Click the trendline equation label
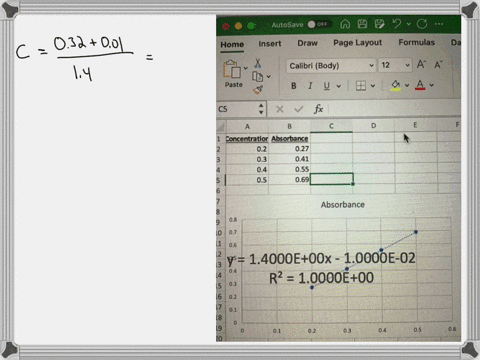This screenshot has height=360, width=480. pos(322,259)
